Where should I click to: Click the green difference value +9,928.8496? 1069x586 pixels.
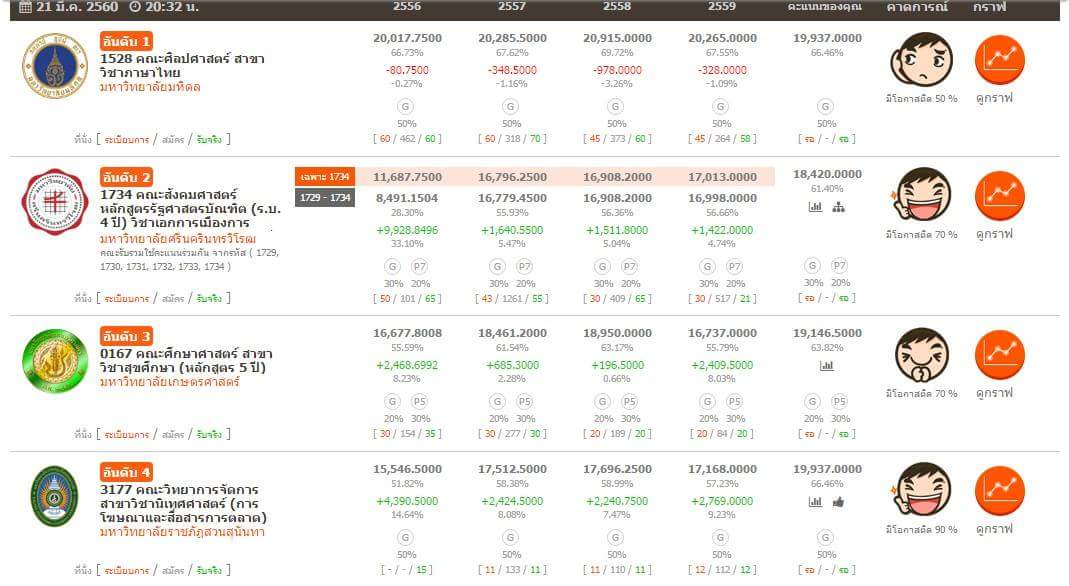click(x=407, y=230)
